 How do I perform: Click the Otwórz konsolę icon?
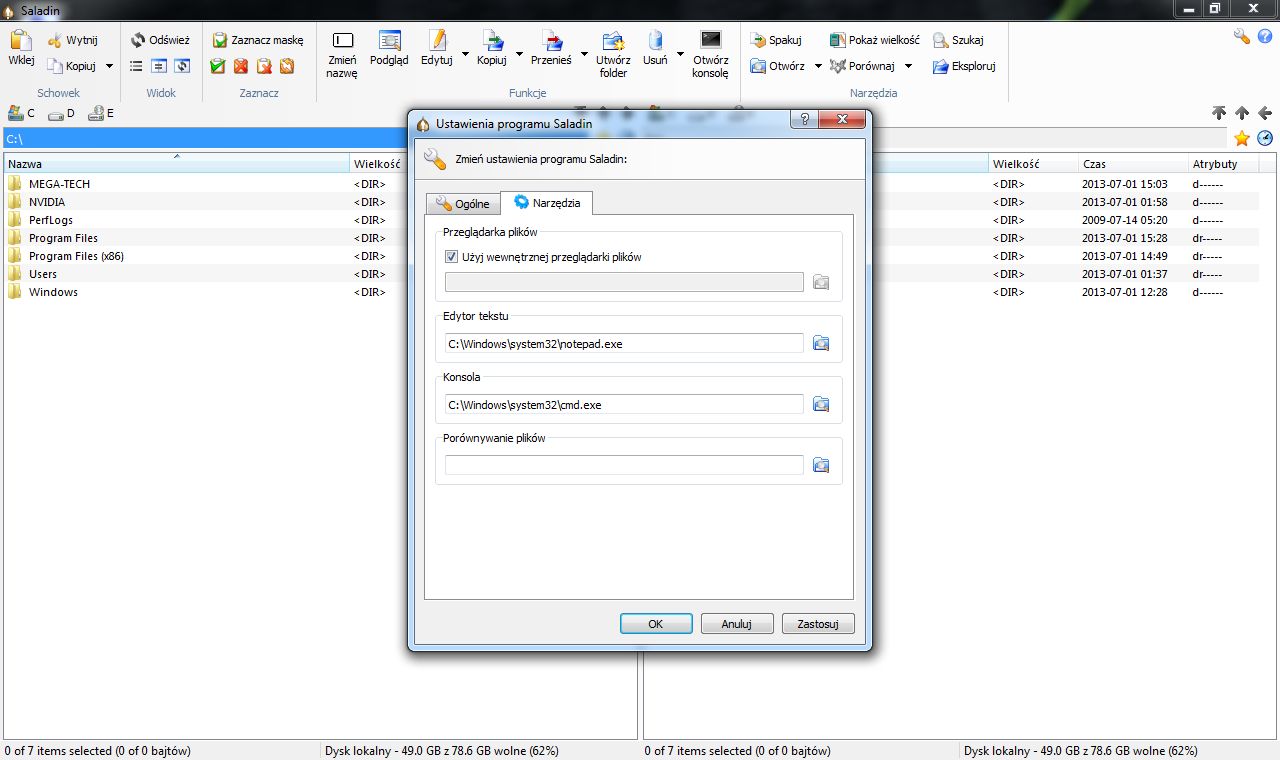coord(711,40)
